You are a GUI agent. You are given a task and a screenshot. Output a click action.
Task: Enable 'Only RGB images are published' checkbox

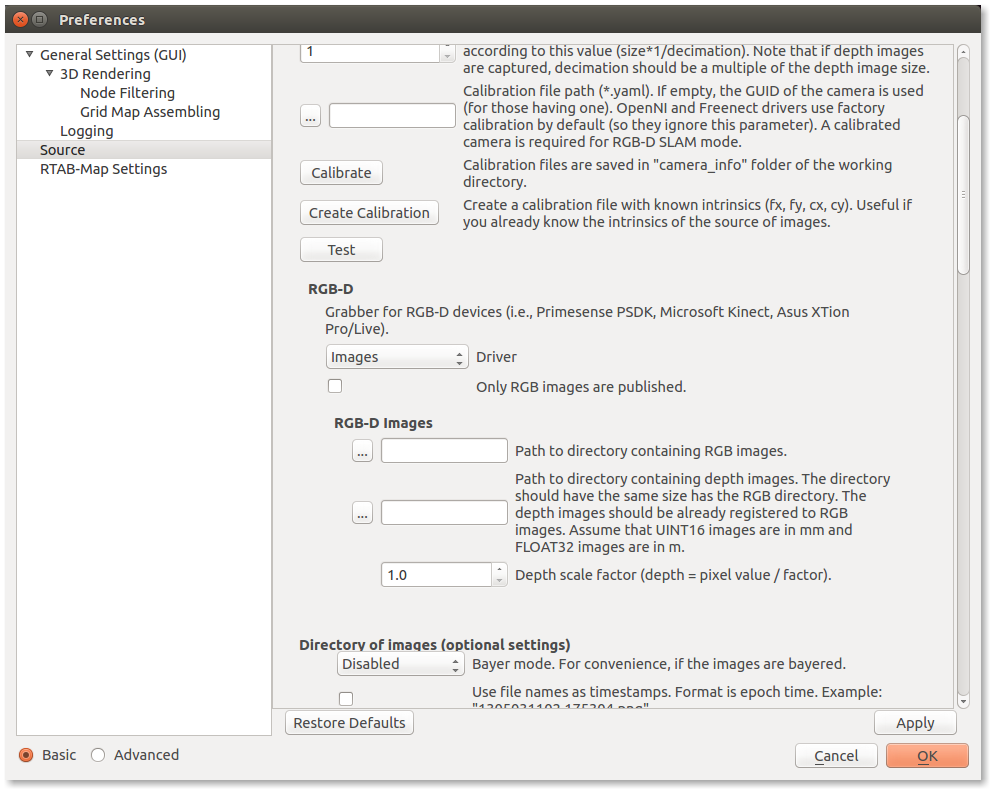335,386
